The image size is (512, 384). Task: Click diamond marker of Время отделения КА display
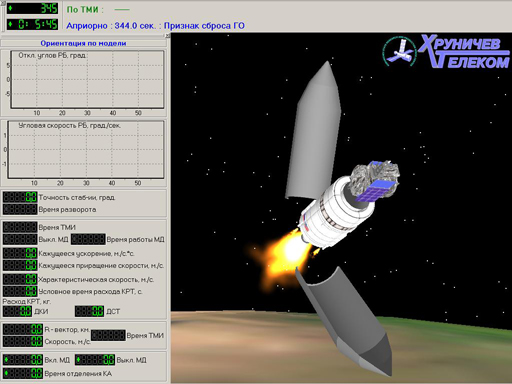(x=7, y=373)
